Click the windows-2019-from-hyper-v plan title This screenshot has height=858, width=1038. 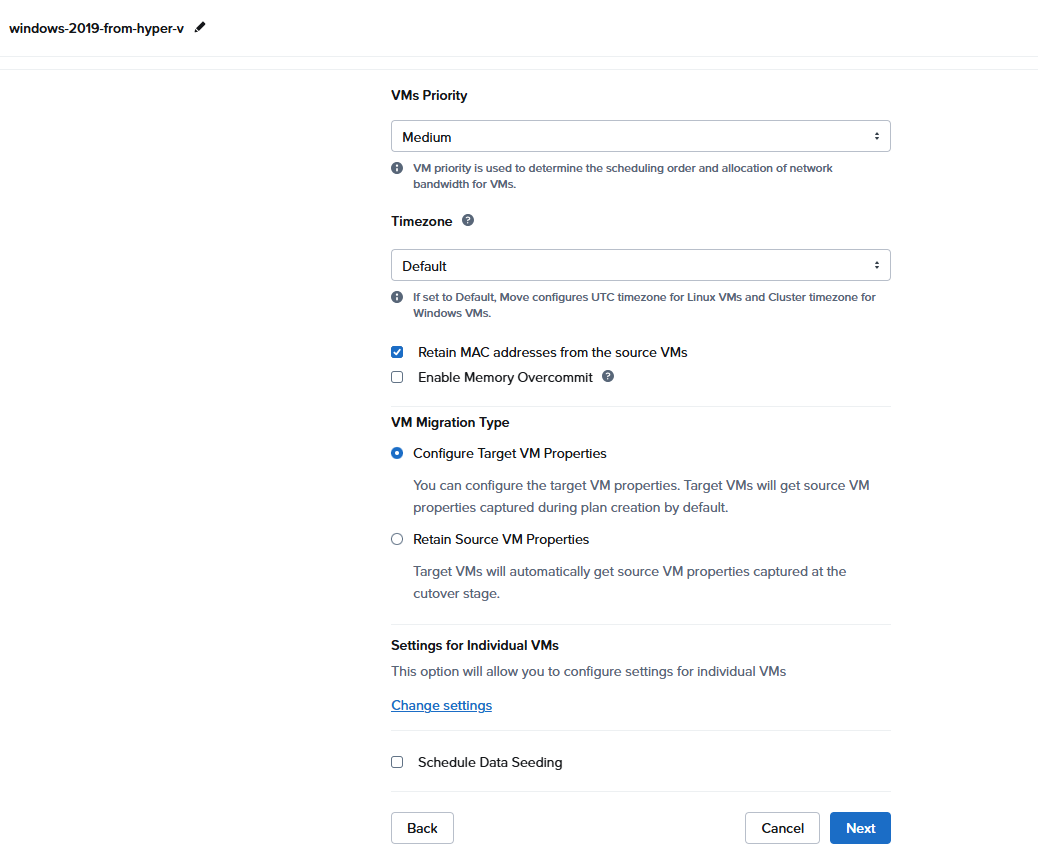[x=96, y=28]
